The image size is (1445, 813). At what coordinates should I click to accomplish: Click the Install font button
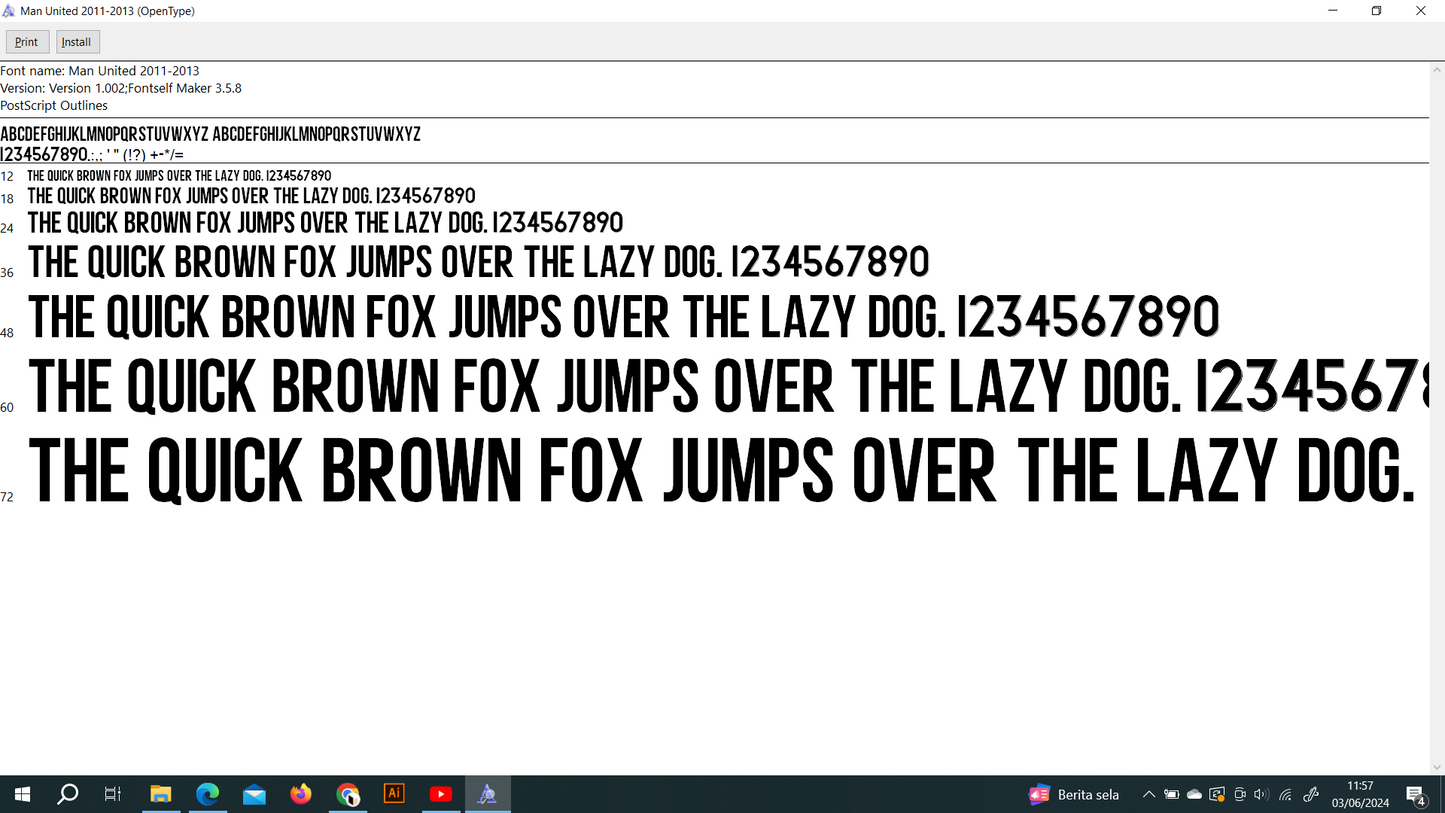coord(77,42)
